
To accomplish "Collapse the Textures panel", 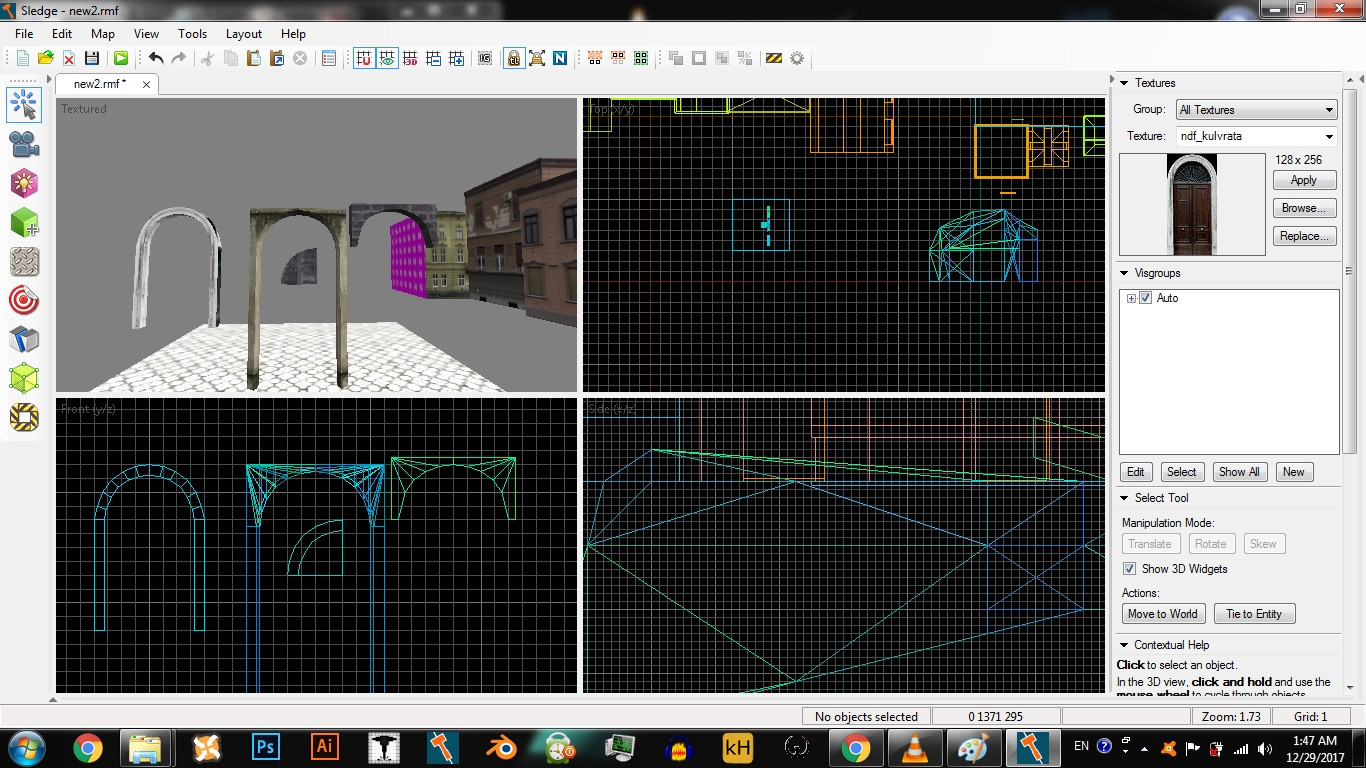I will click(1124, 83).
